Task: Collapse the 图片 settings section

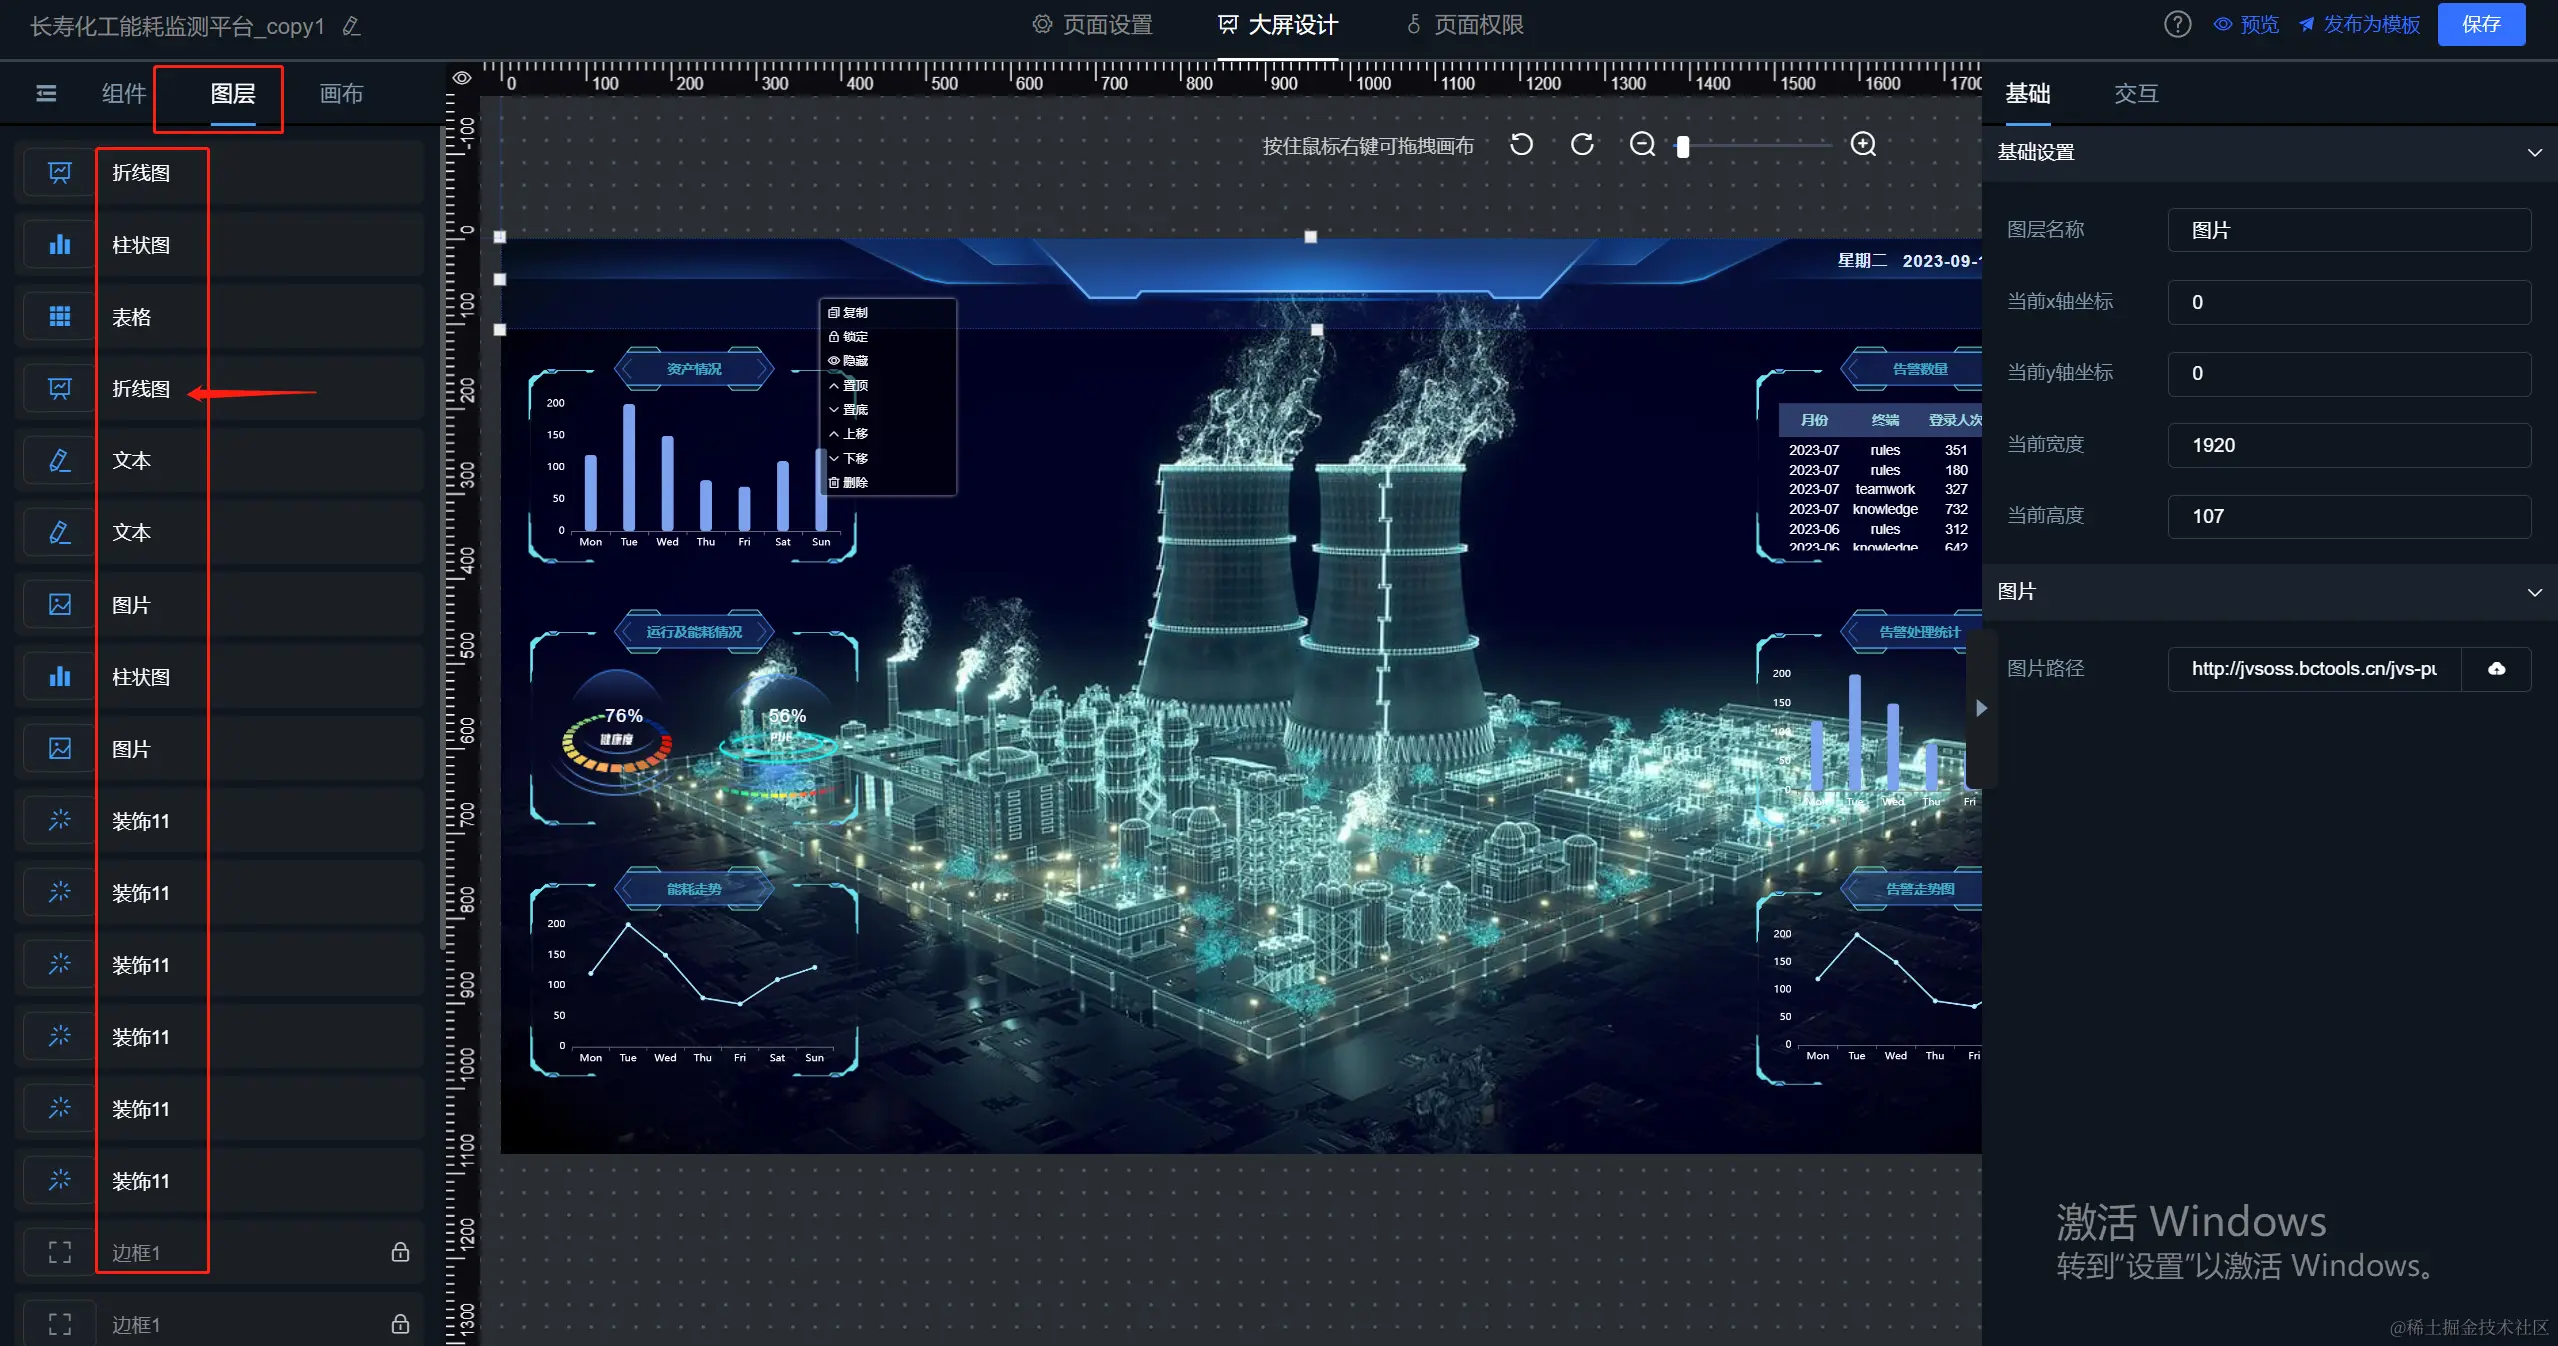Action: (2534, 592)
